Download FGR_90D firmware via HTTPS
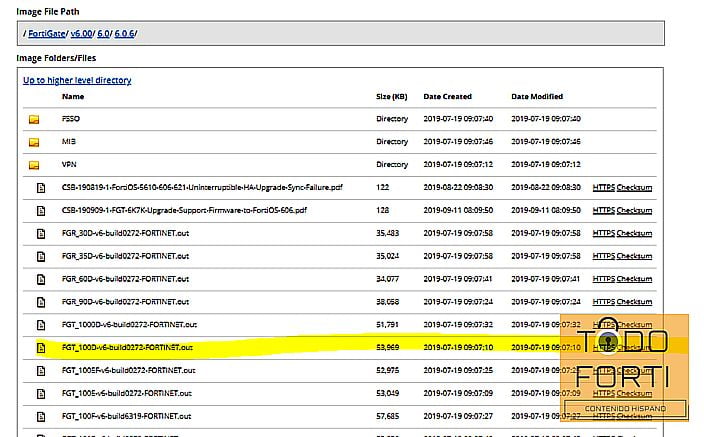 pyautogui.click(x=603, y=302)
